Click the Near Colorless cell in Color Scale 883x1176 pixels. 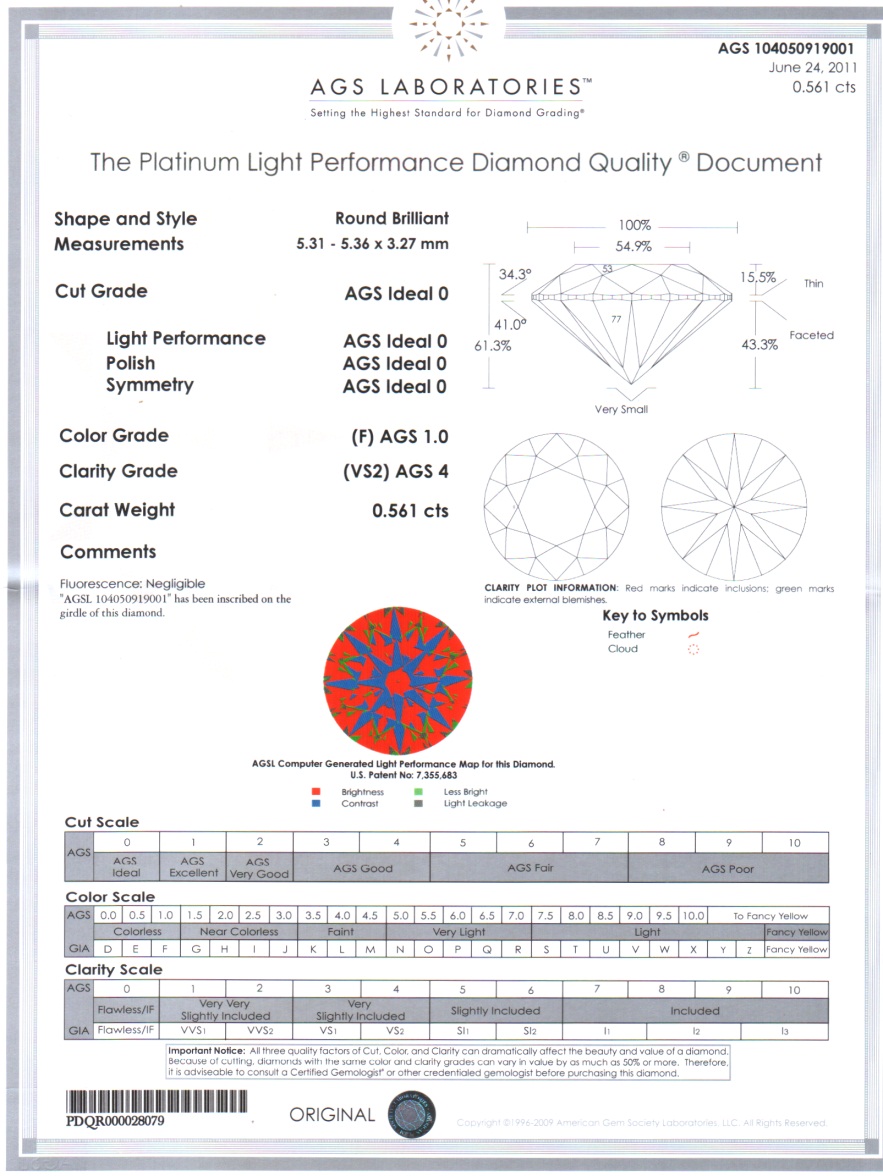[239, 932]
